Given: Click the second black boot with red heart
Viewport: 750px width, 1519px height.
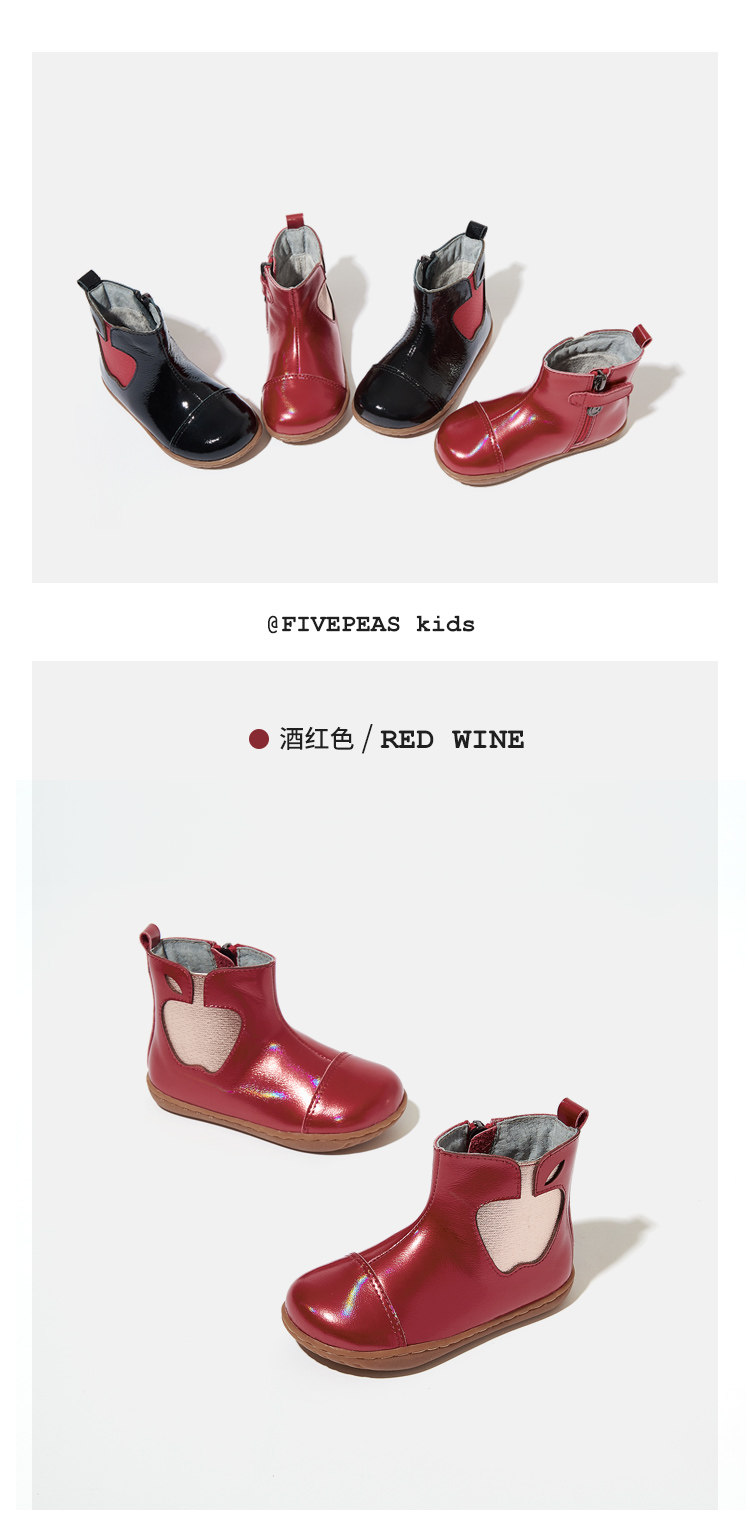Looking at the screenshot, I should point(425,330).
